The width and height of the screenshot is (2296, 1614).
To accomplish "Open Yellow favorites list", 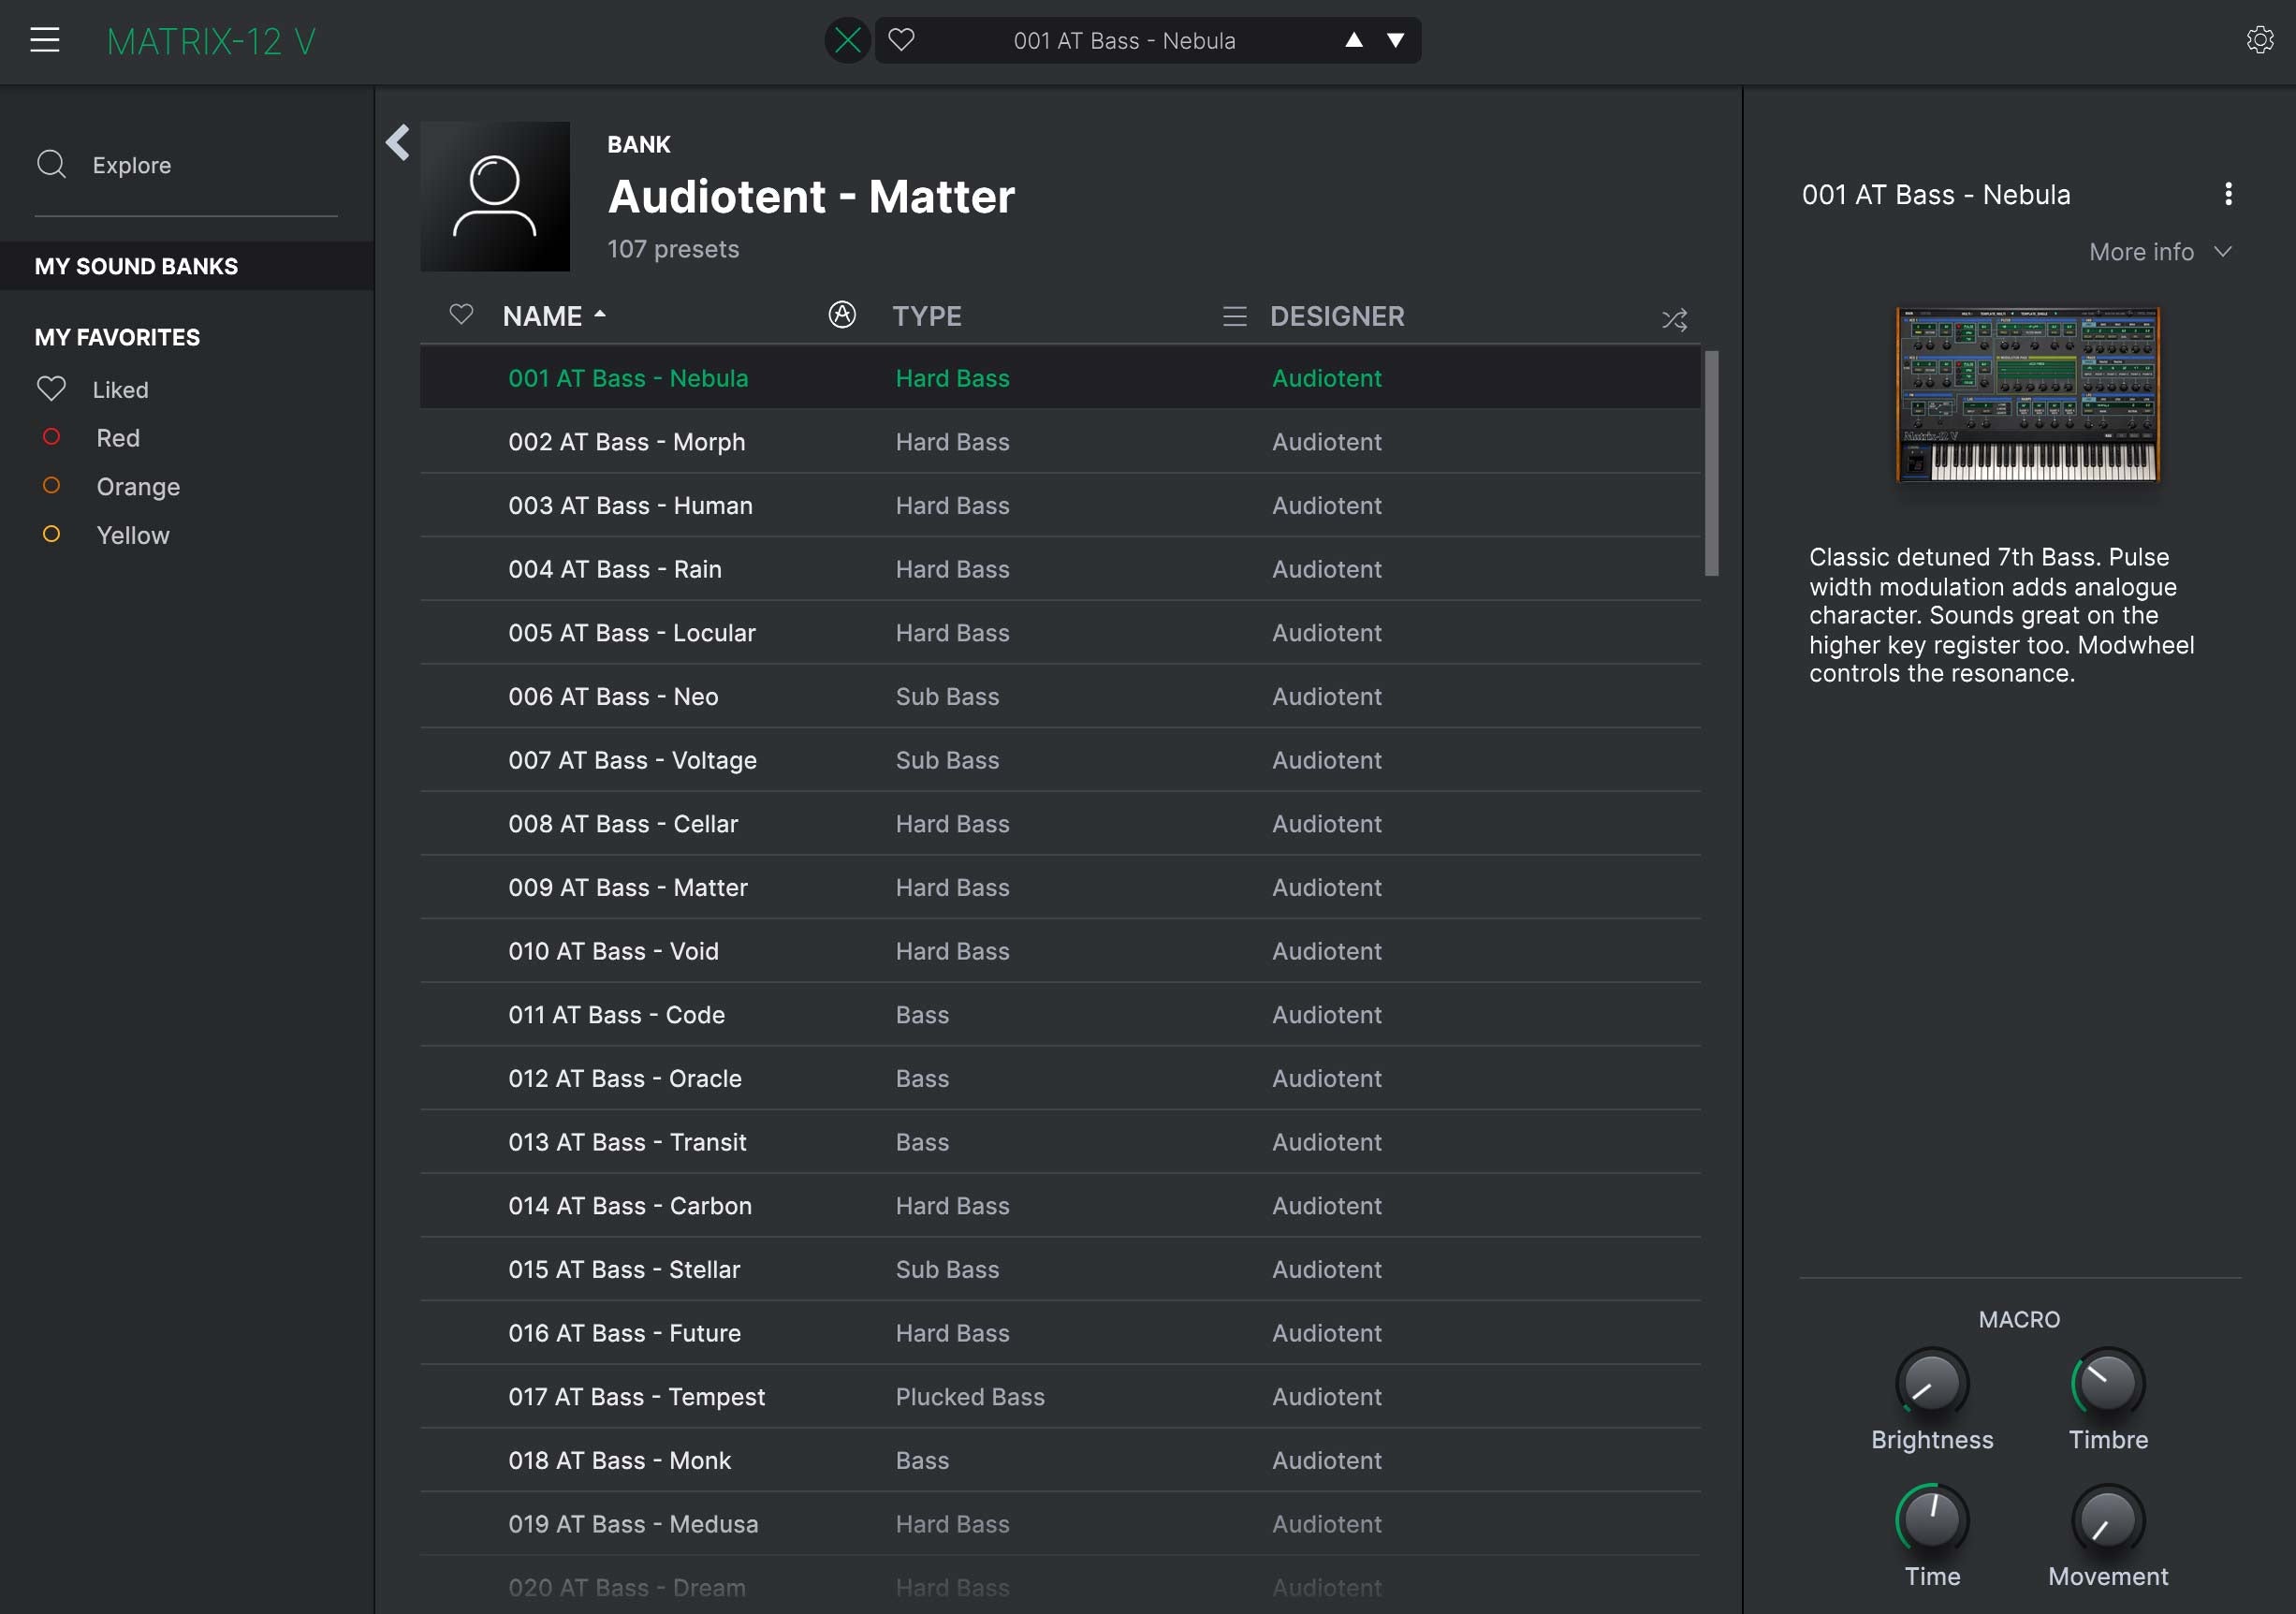I will (133, 535).
